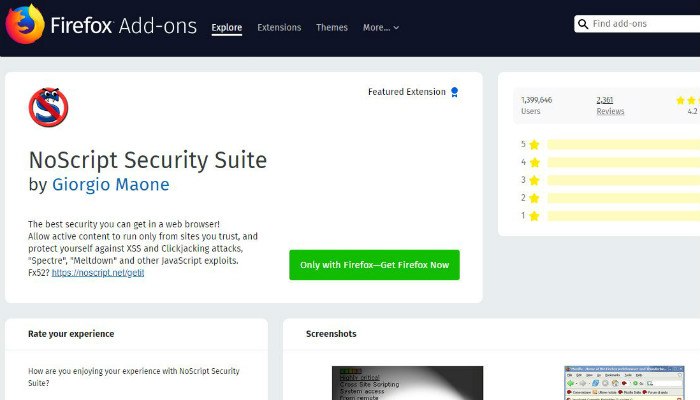Select the 2-star rating bar

[622, 198]
